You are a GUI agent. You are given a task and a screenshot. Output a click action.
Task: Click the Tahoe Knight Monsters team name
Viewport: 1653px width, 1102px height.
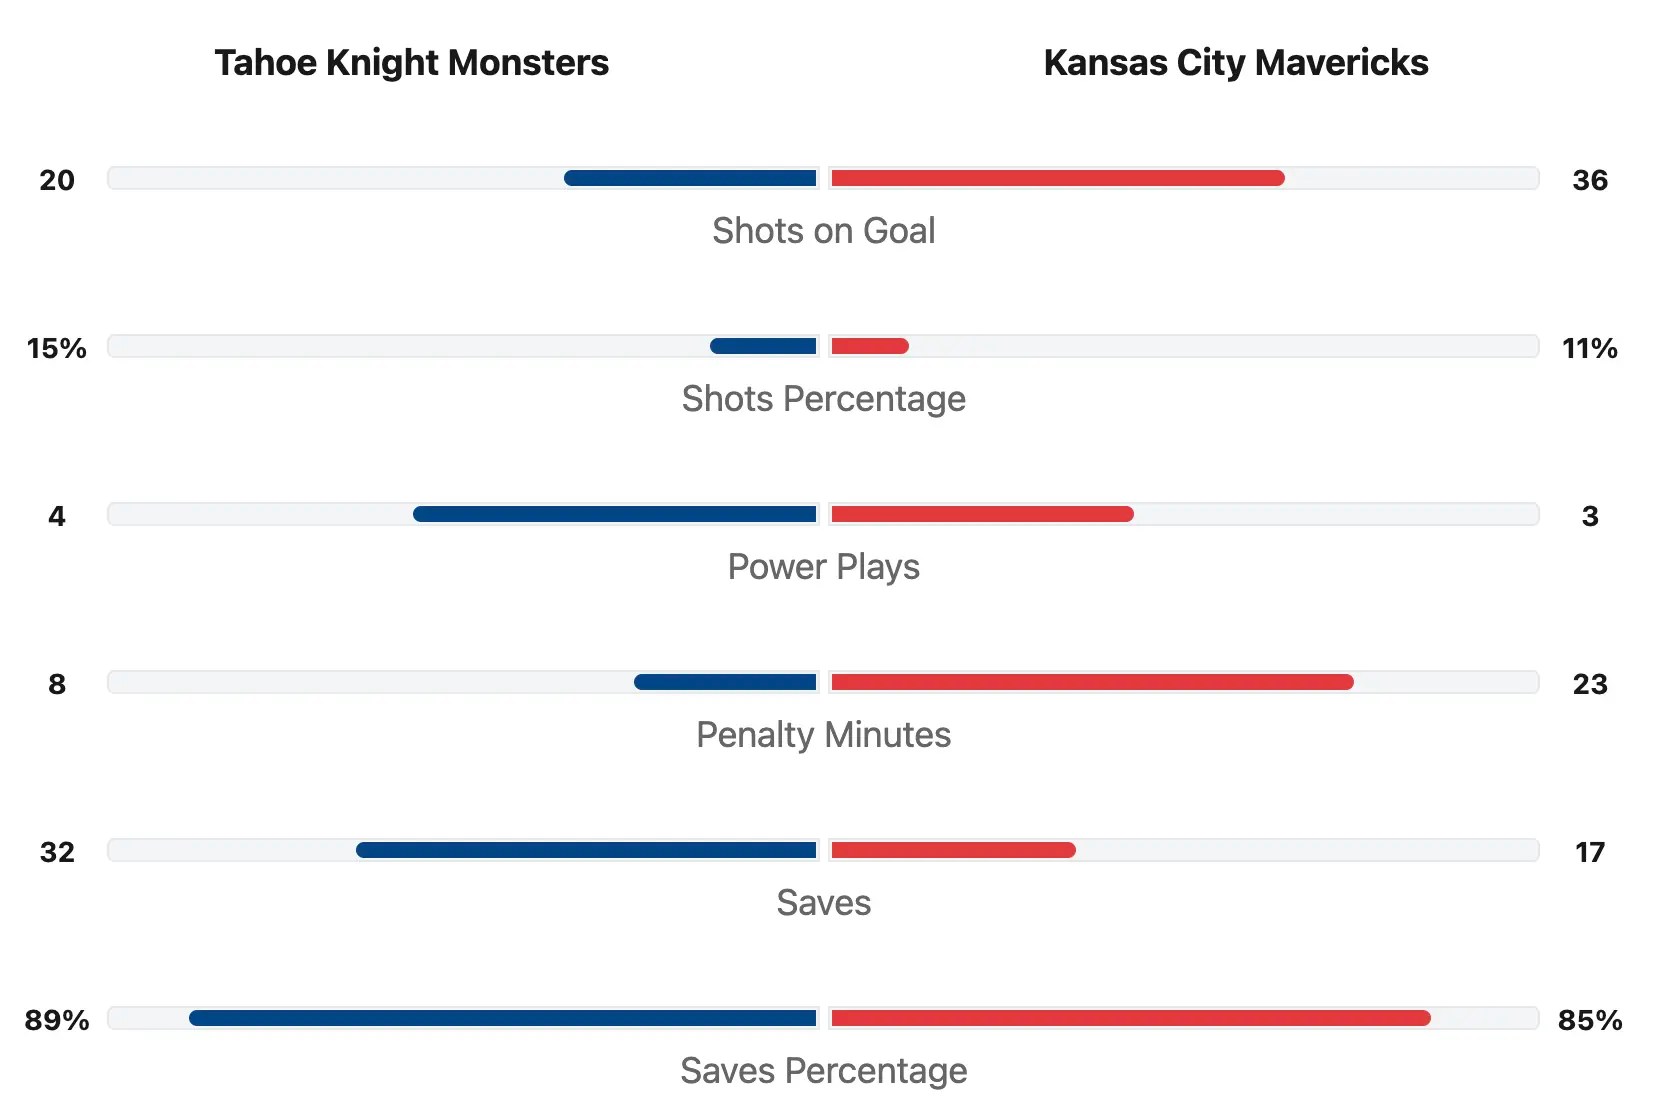tap(411, 63)
